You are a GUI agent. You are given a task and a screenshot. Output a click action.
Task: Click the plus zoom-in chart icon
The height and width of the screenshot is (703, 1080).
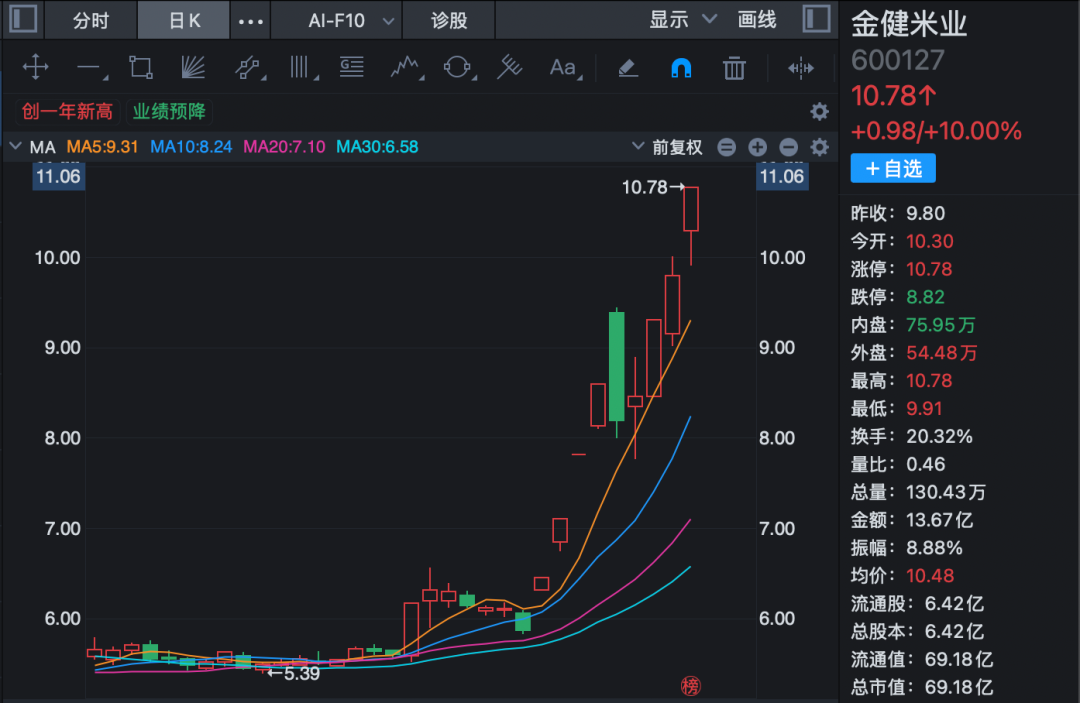pyautogui.click(x=758, y=147)
